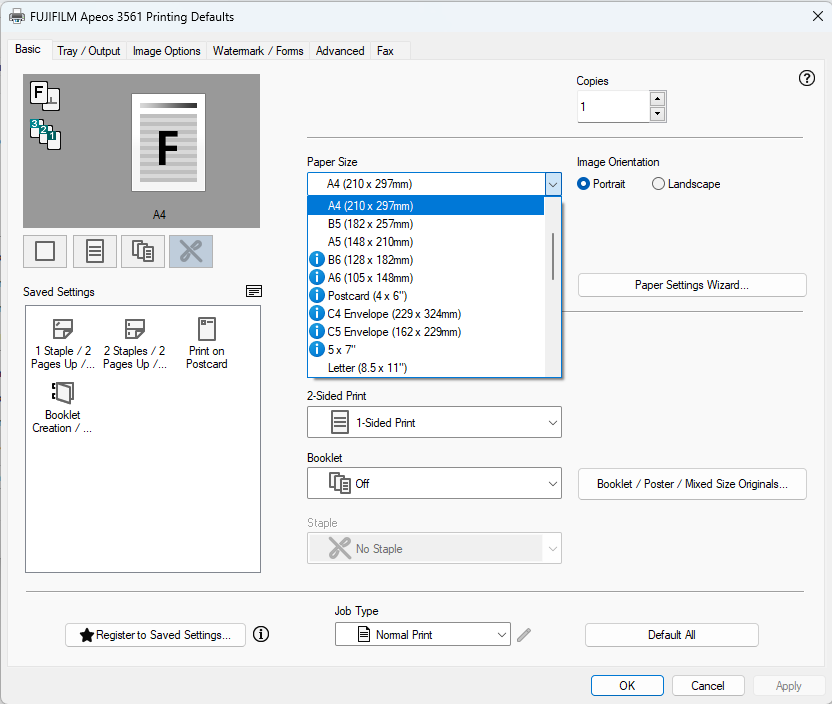The image size is (832, 704).
Task: Click the 2-sided print icon under preview
Action: click(95, 251)
